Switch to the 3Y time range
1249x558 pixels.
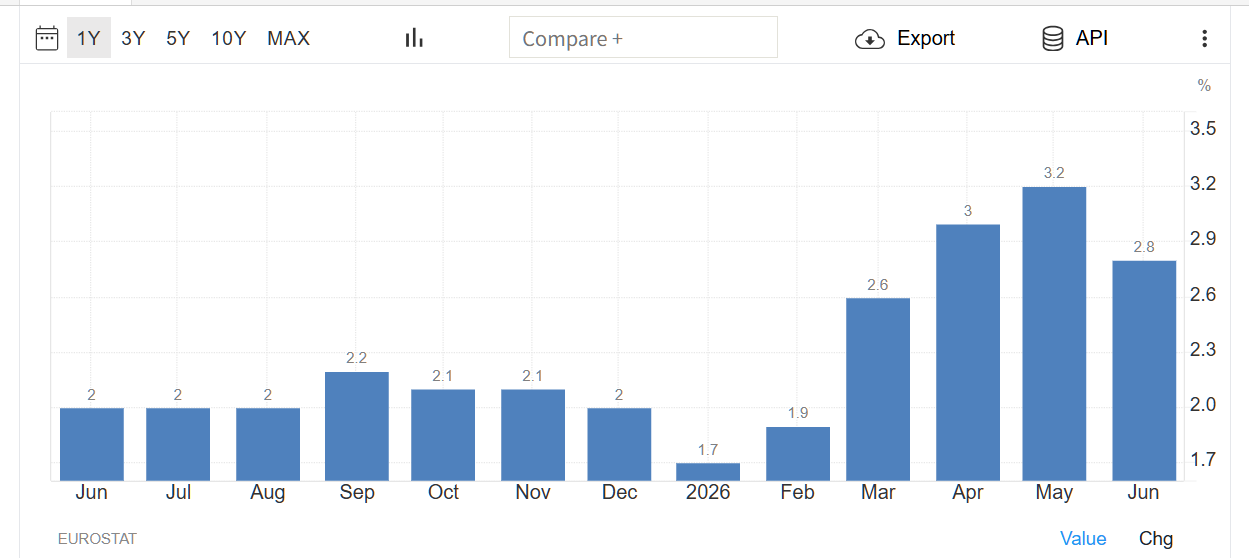coord(133,38)
